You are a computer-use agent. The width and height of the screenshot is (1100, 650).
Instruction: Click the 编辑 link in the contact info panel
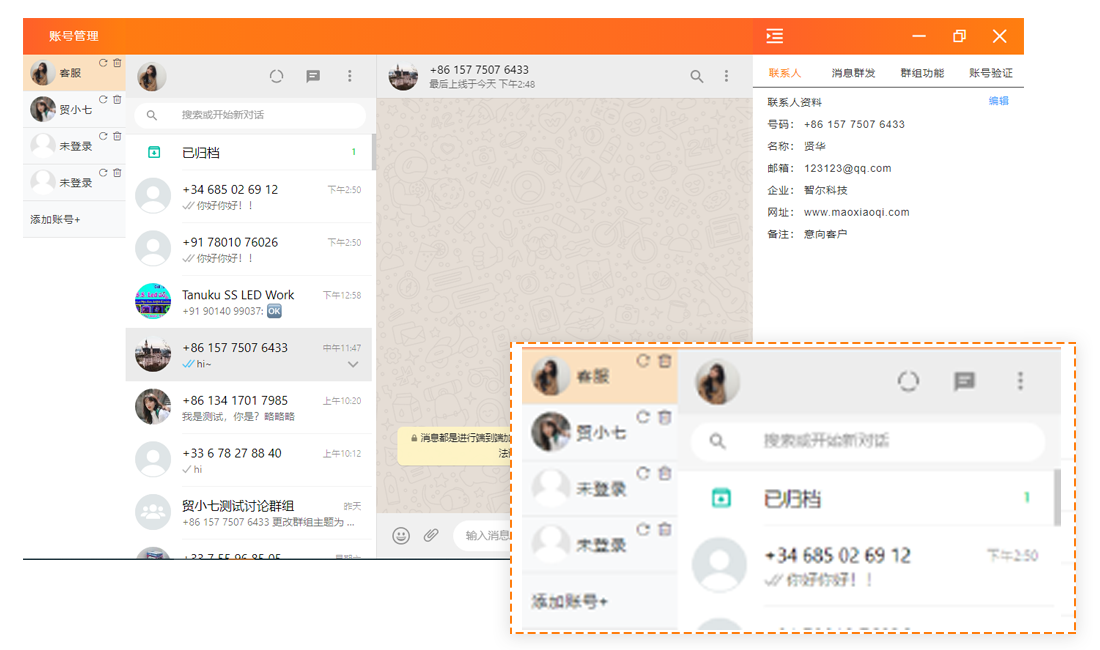click(x=998, y=101)
